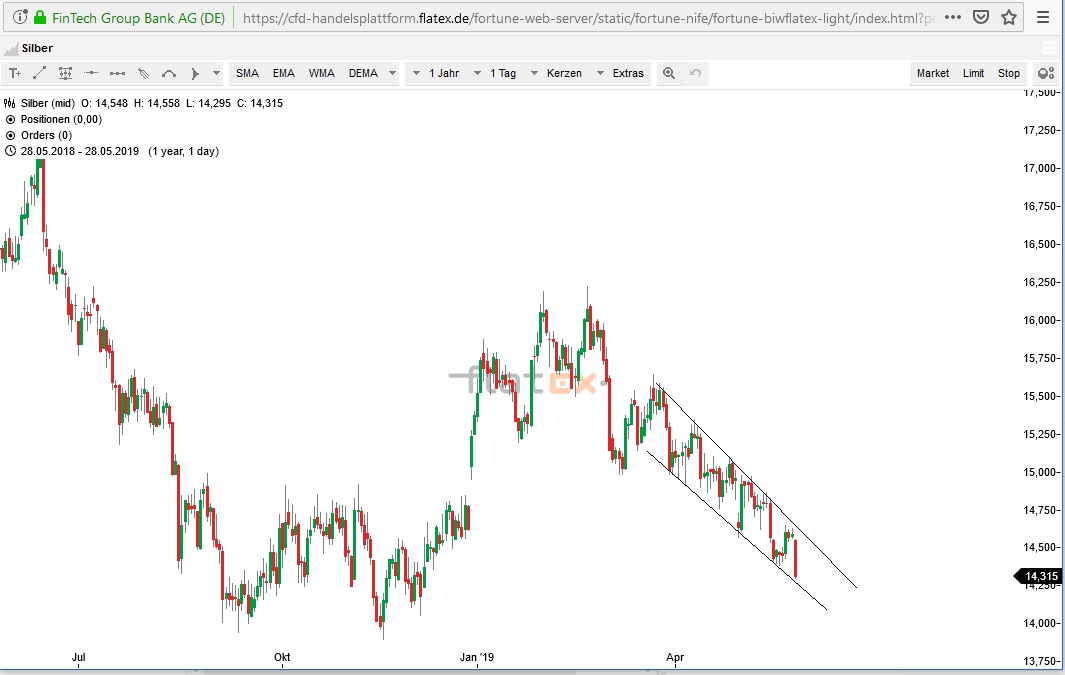Click the FinTech Group Bank AG certificate label
Viewport: 1065px width, 675px height.
(139, 18)
